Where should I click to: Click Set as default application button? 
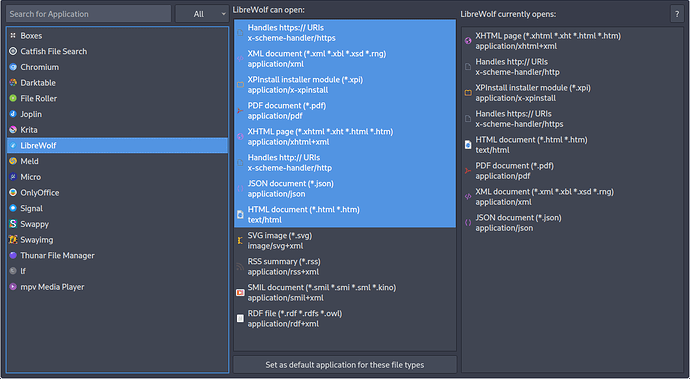pos(345,365)
